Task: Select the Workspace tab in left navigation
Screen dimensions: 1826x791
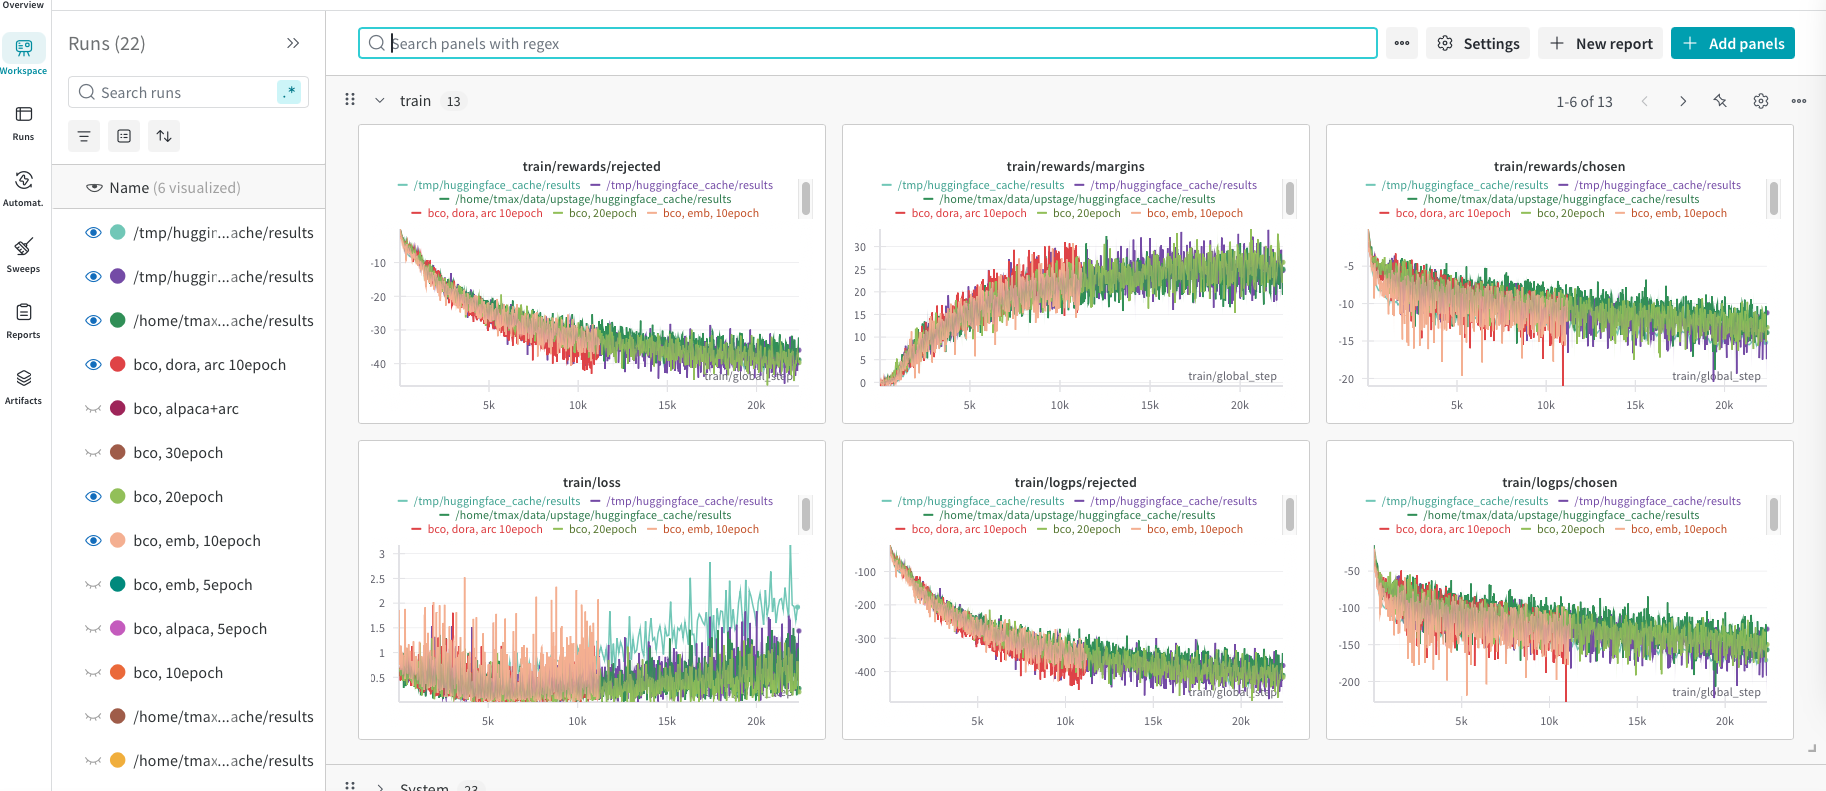Action: (24, 55)
